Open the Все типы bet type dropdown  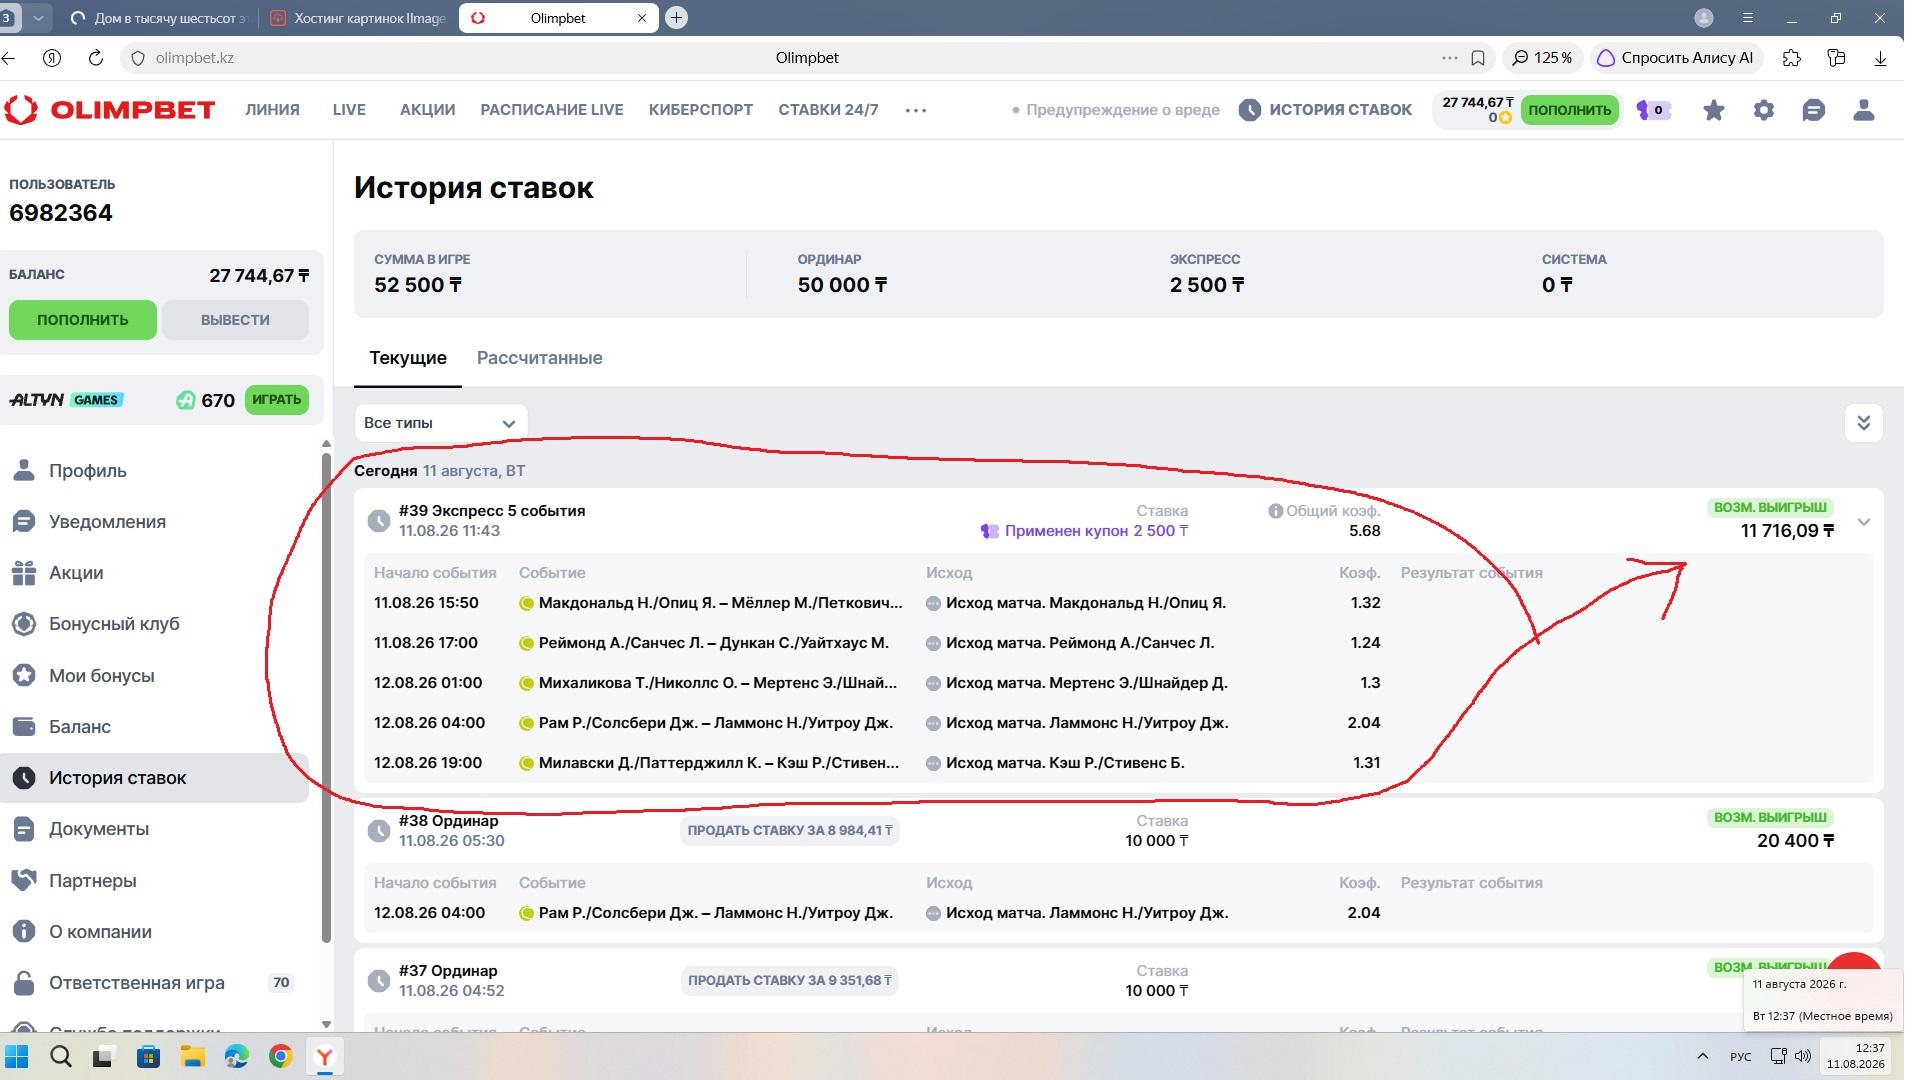tap(441, 423)
